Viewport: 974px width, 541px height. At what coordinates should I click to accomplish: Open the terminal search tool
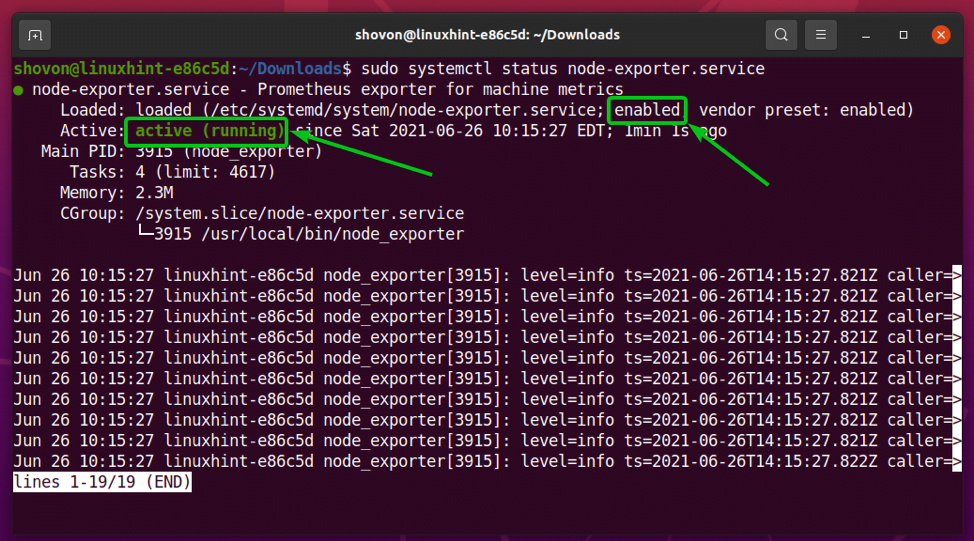[781, 35]
